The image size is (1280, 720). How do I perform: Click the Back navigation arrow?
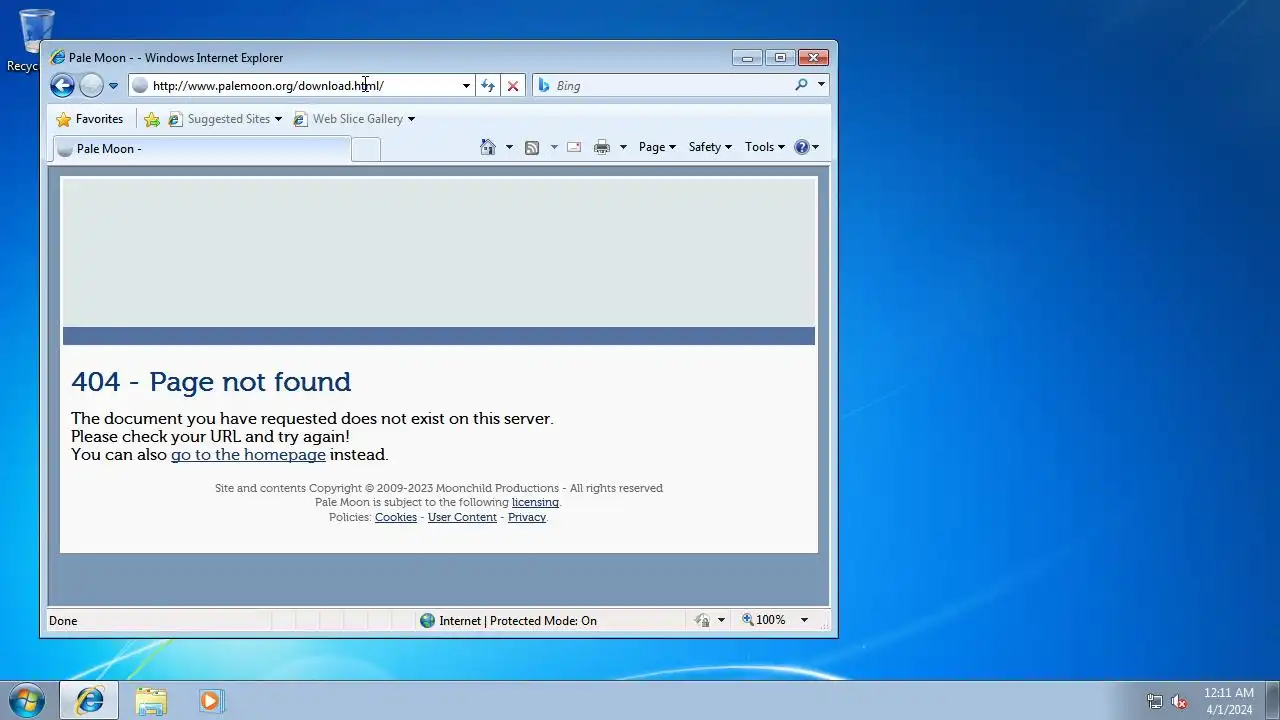coord(62,86)
